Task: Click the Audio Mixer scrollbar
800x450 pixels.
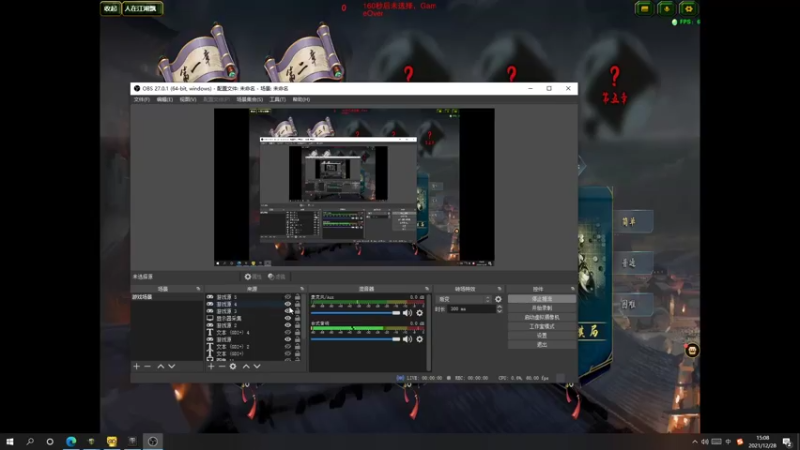Action: [x=429, y=332]
